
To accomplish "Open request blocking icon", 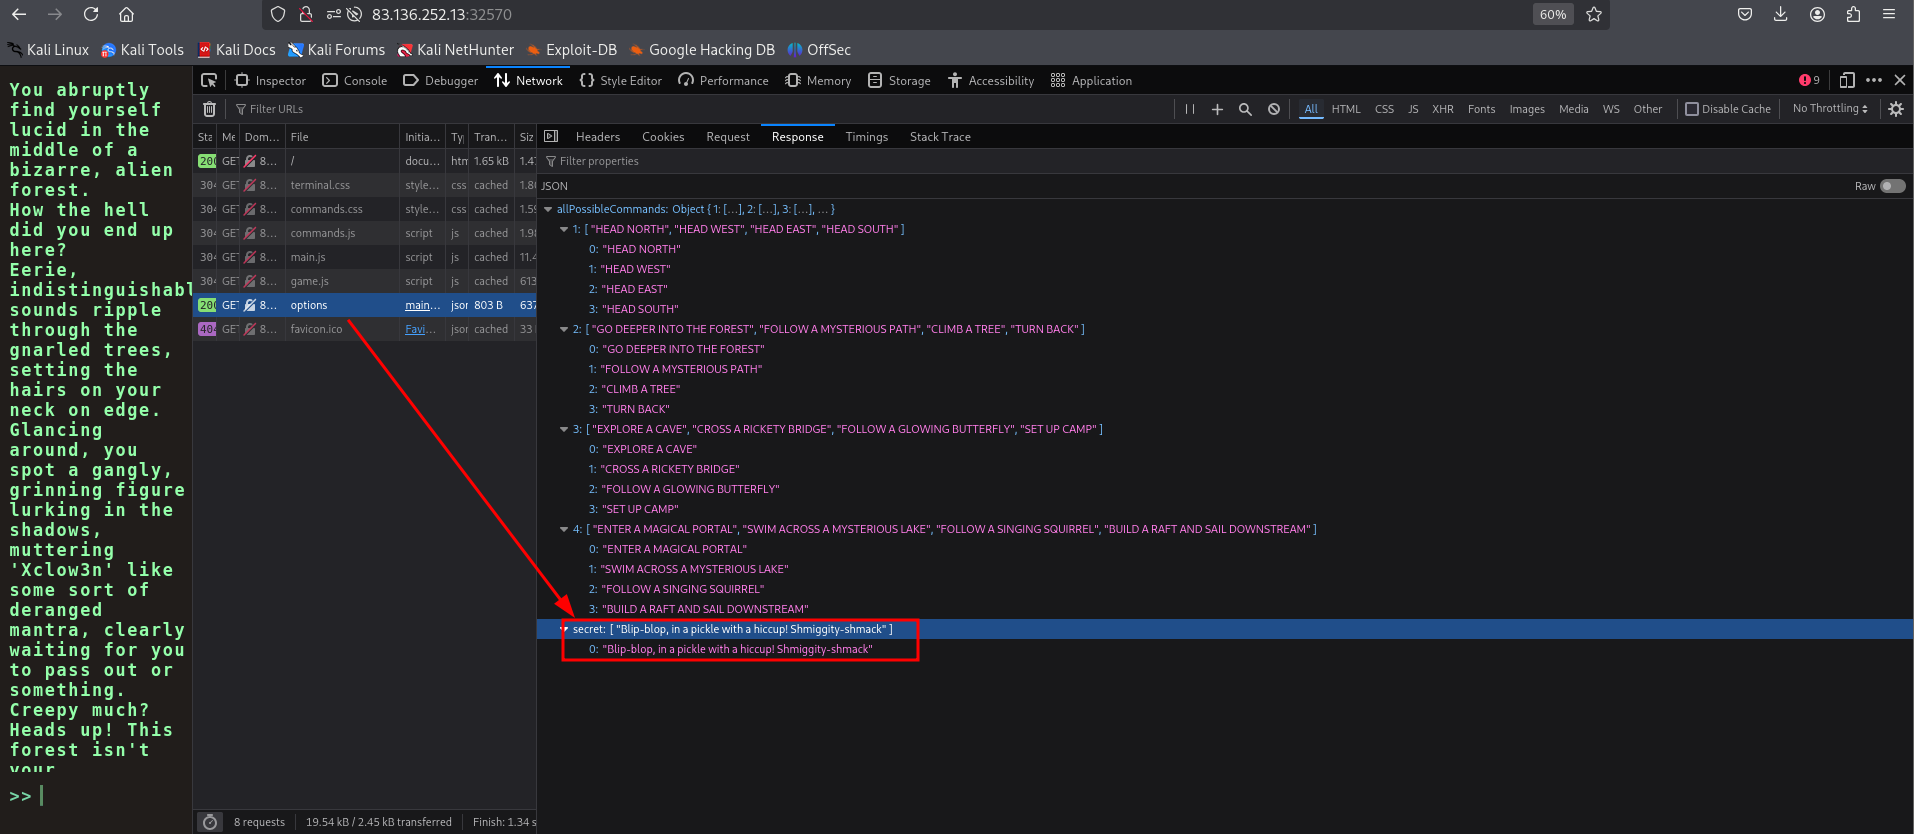I will [x=1273, y=109].
